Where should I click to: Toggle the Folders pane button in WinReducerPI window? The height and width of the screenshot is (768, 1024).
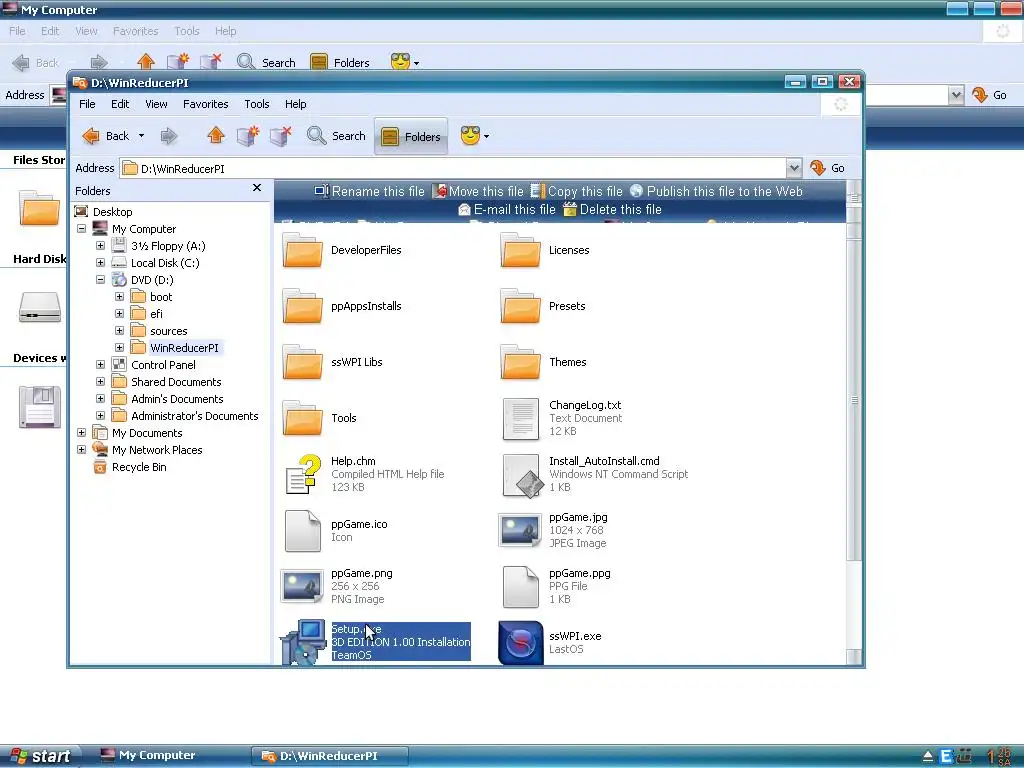click(411, 136)
